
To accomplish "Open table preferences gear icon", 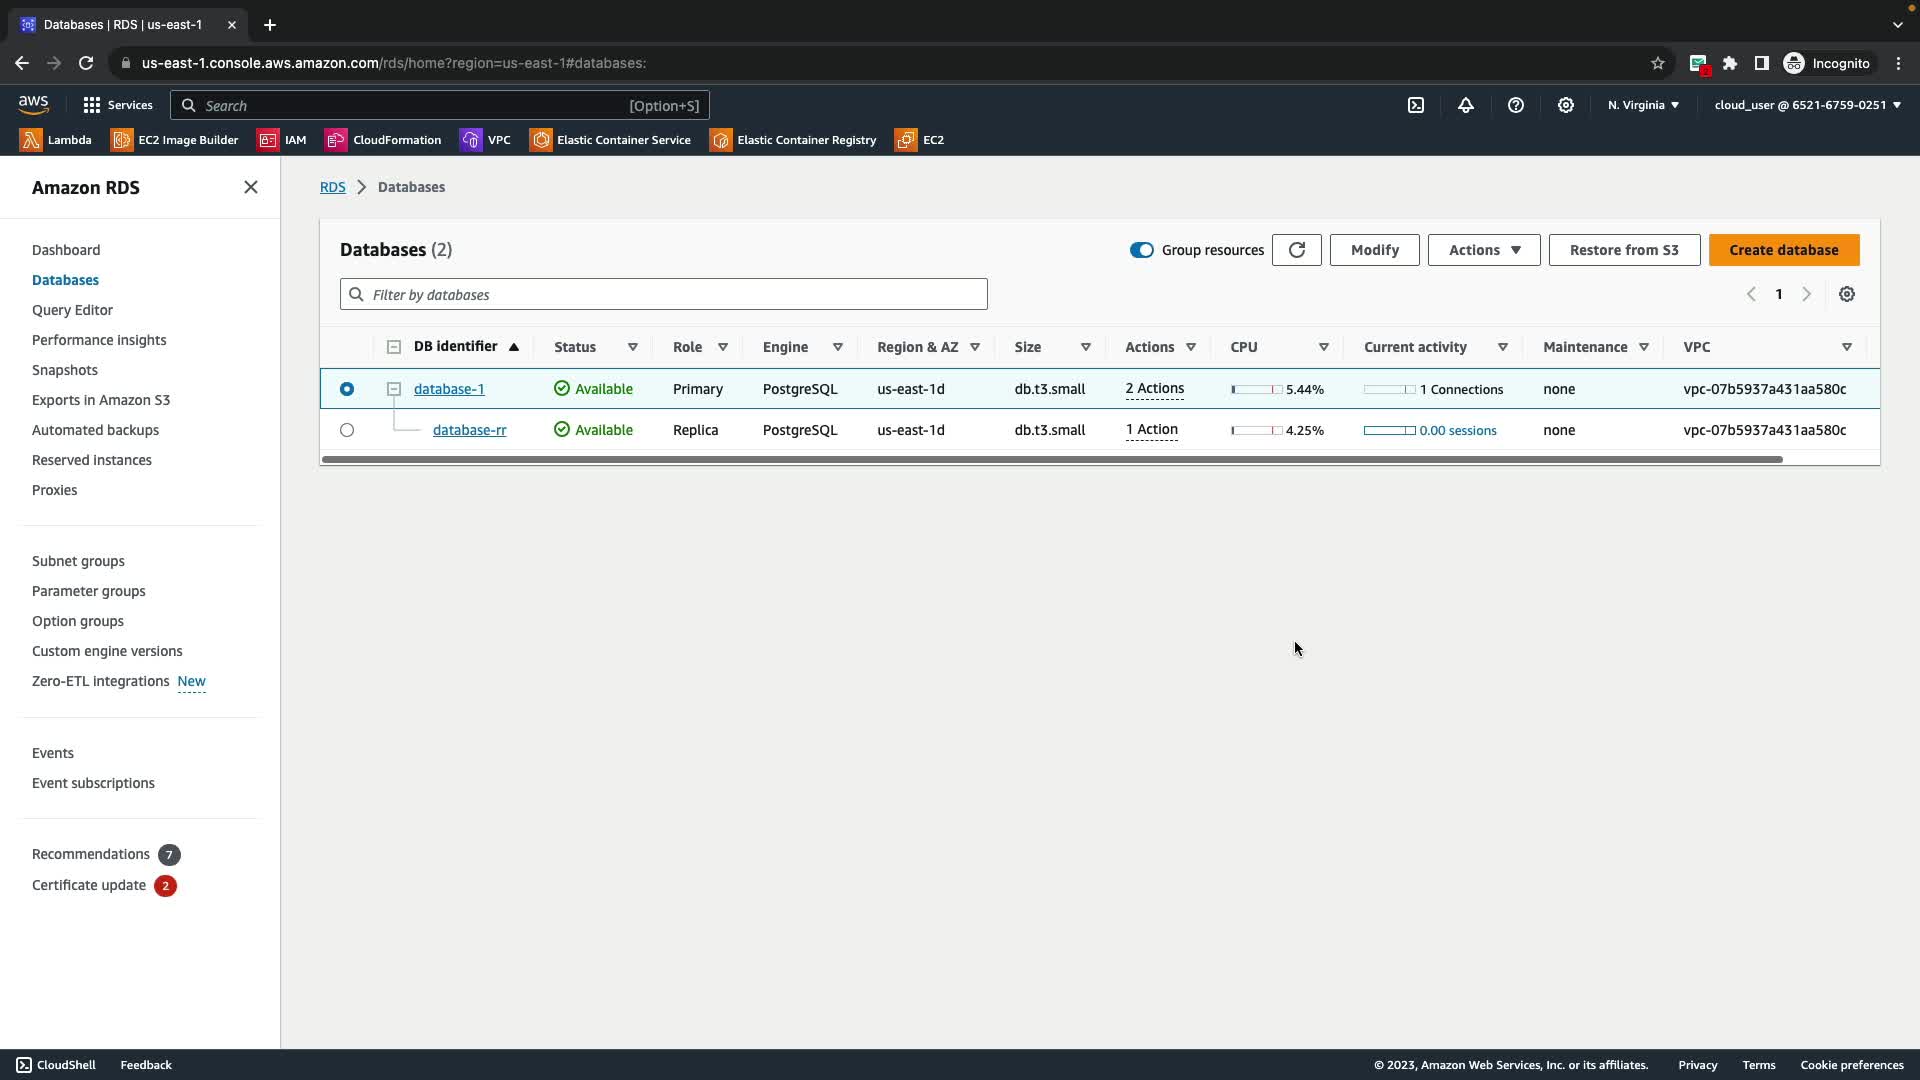I will tap(1847, 294).
